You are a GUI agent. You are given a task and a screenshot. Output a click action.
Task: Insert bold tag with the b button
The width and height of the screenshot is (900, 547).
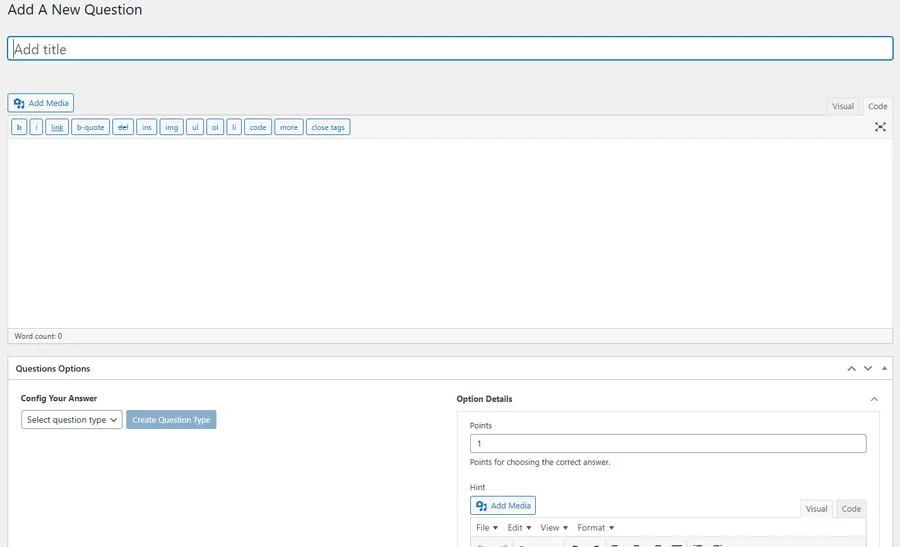tap(19, 127)
